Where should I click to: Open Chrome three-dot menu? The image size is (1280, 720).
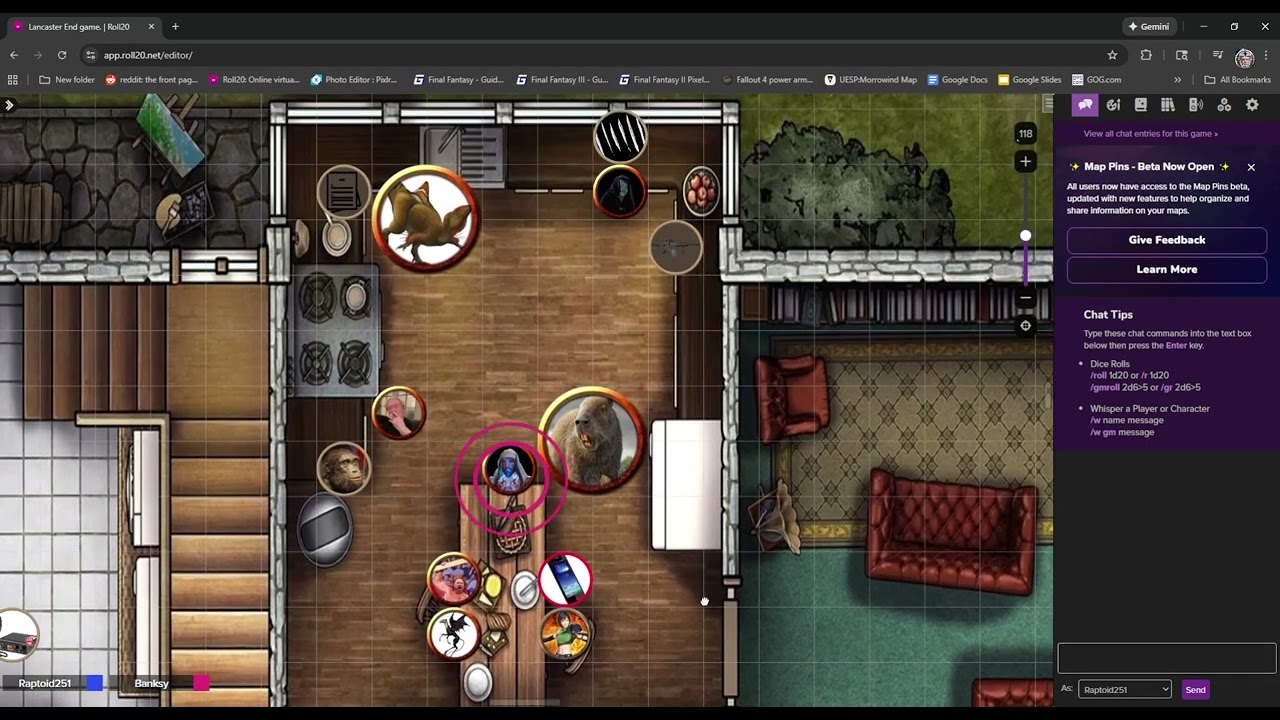1266,55
